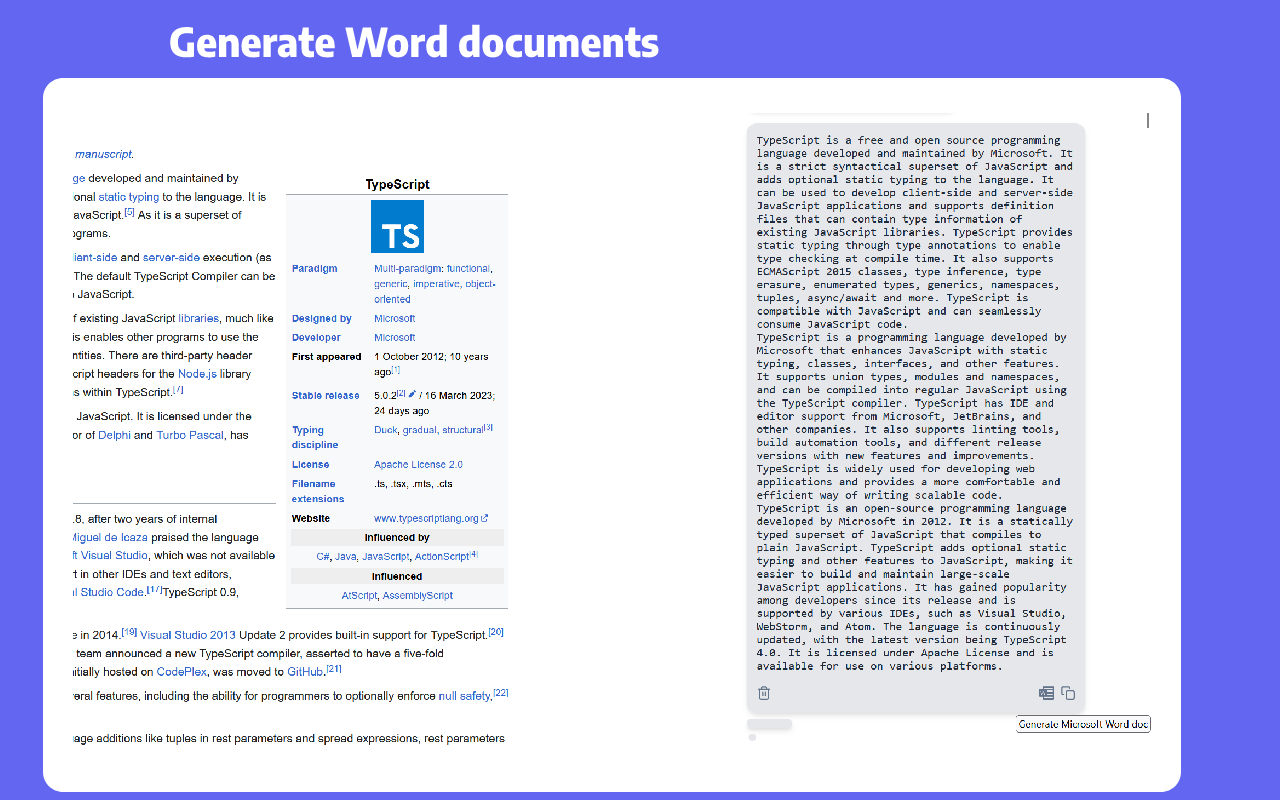Click the external link icon after typescriptlang.org
The width and height of the screenshot is (1280, 800).
pyautogui.click(x=485, y=518)
